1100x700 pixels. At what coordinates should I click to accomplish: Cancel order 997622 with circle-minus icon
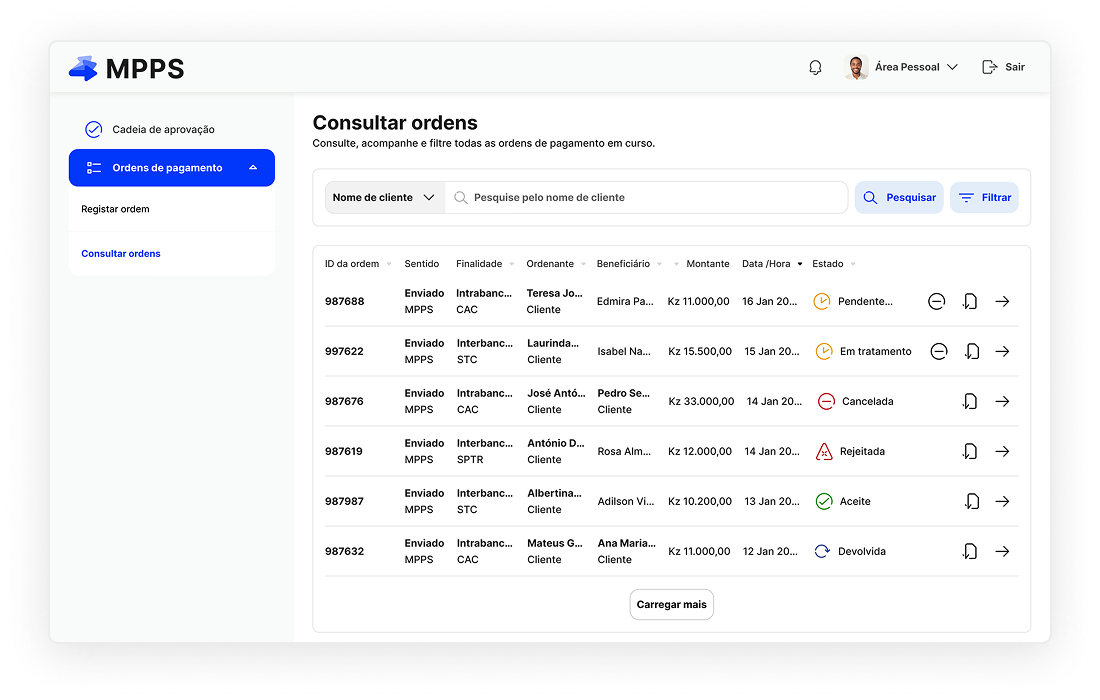pos(938,351)
